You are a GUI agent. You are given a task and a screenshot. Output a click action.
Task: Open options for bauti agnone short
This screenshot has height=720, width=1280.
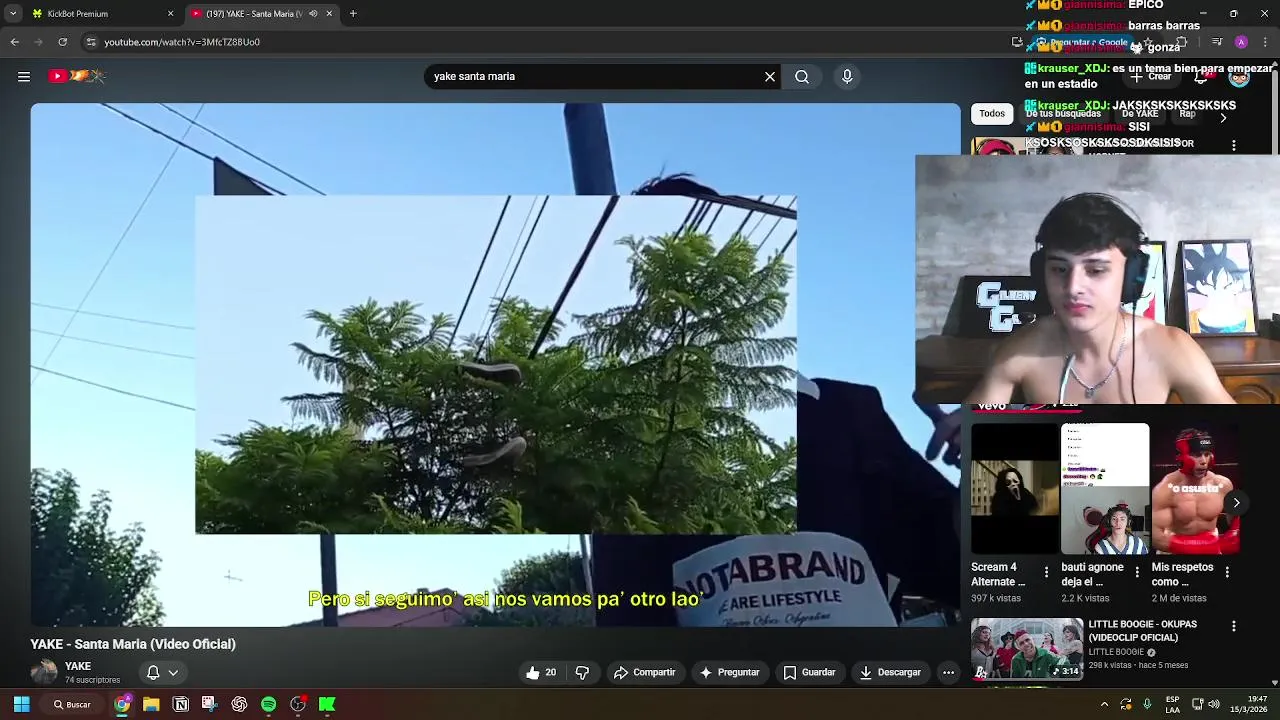tap(1137, 572)
